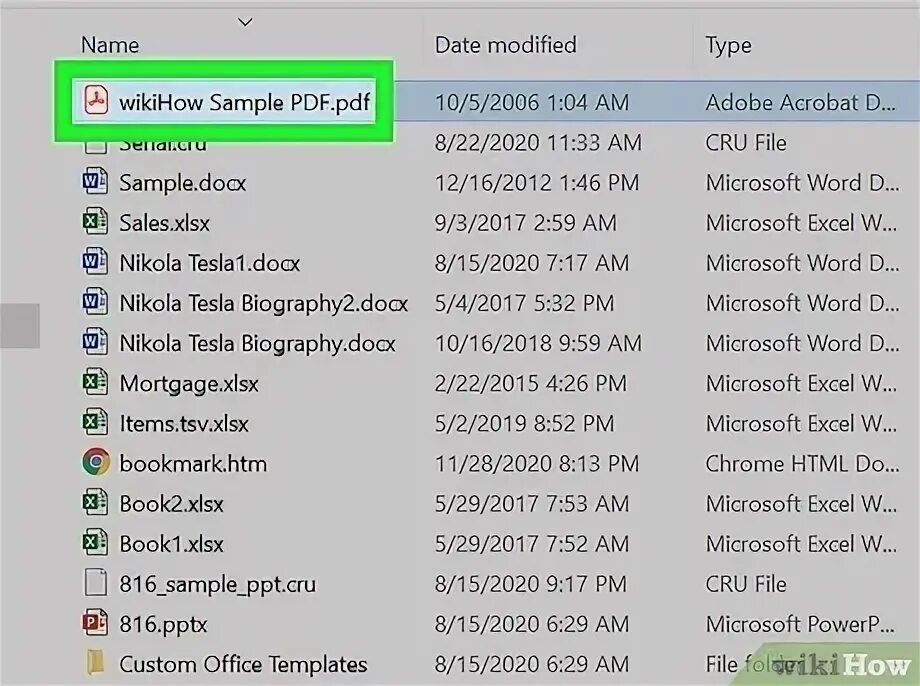The image size is (920, 686).
Task: Select the wikiHow Sample PDF.pdf file name
Action: 245,102
